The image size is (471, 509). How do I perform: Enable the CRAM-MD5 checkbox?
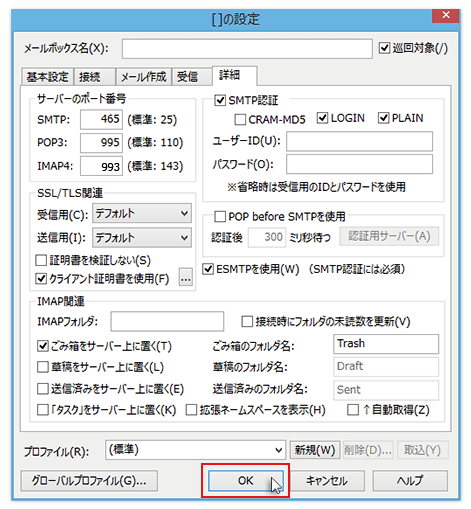[240, 119]
